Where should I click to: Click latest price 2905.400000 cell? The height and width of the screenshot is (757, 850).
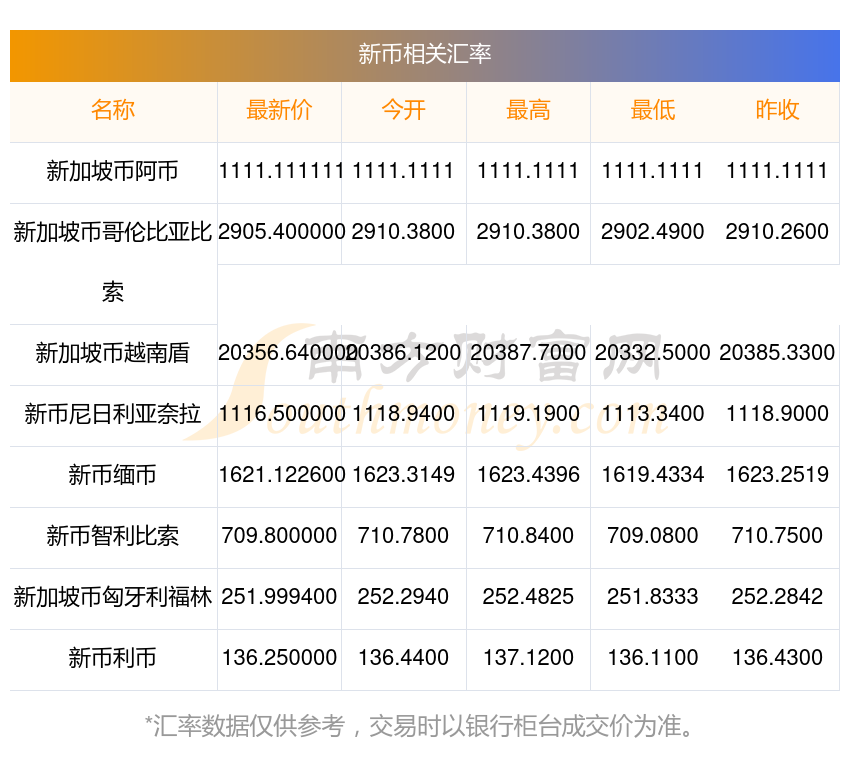point(279,232)
